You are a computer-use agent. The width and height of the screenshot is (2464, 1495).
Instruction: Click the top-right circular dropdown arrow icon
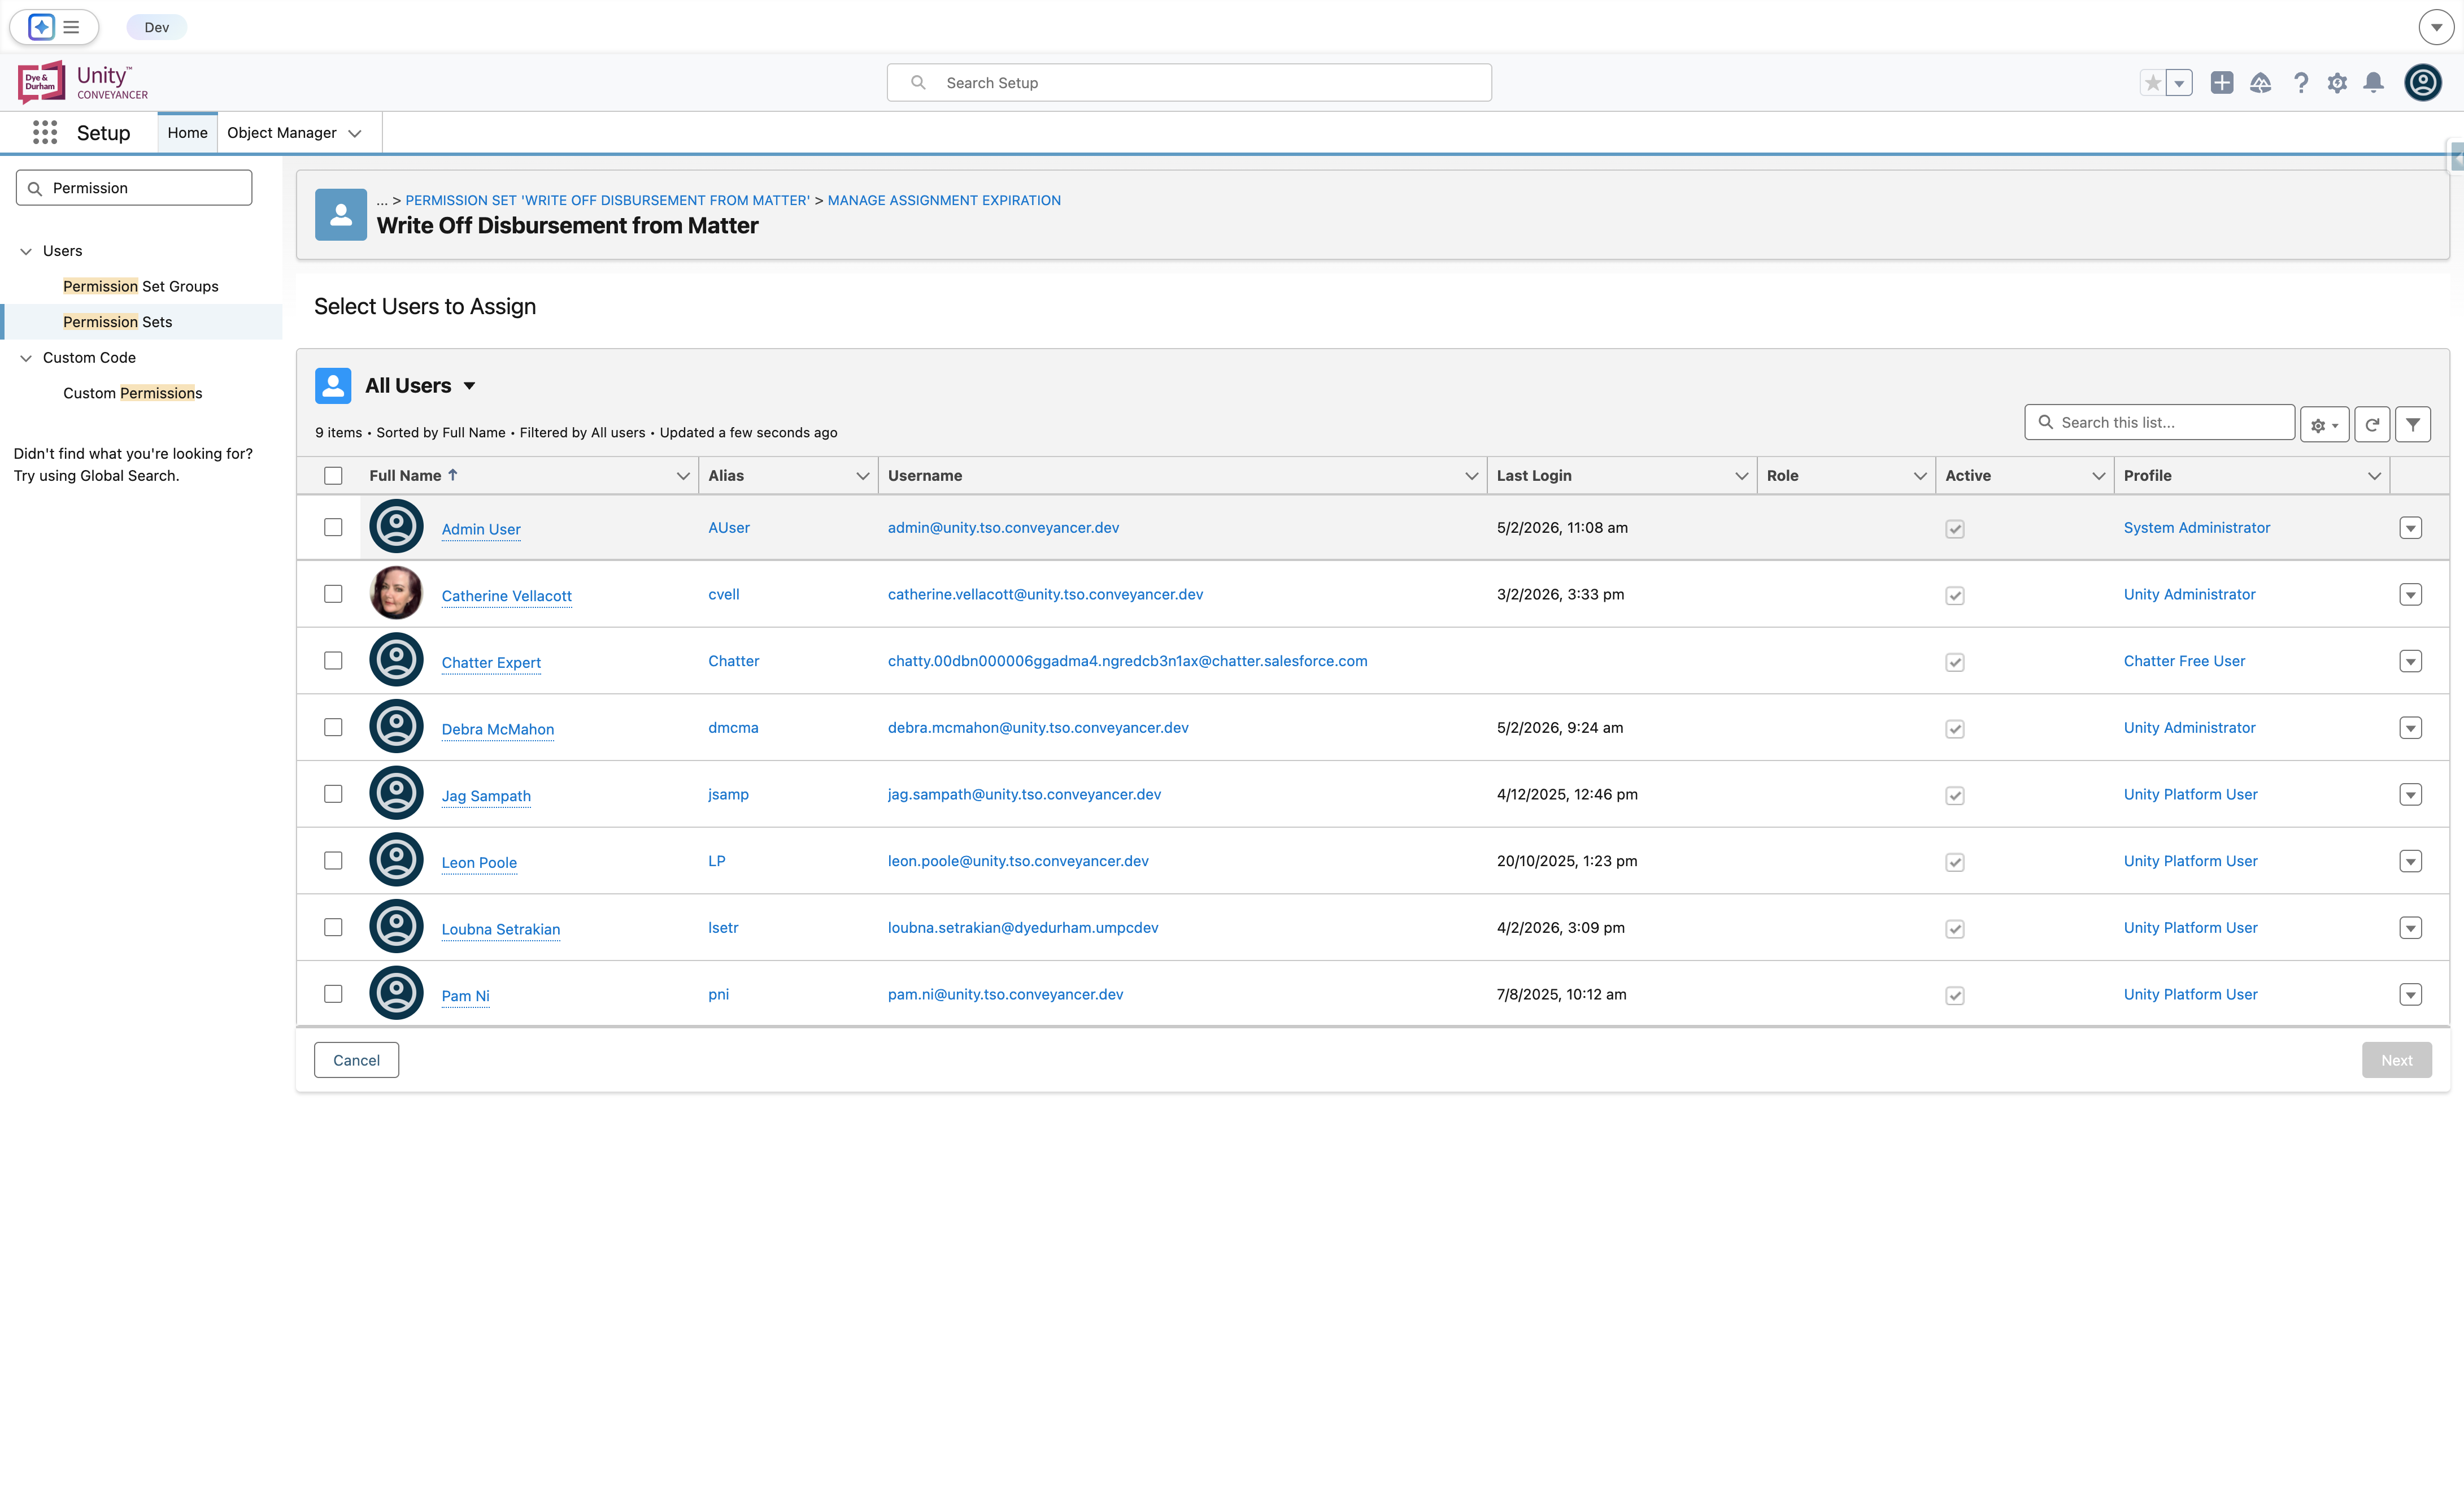[2436, 27]
